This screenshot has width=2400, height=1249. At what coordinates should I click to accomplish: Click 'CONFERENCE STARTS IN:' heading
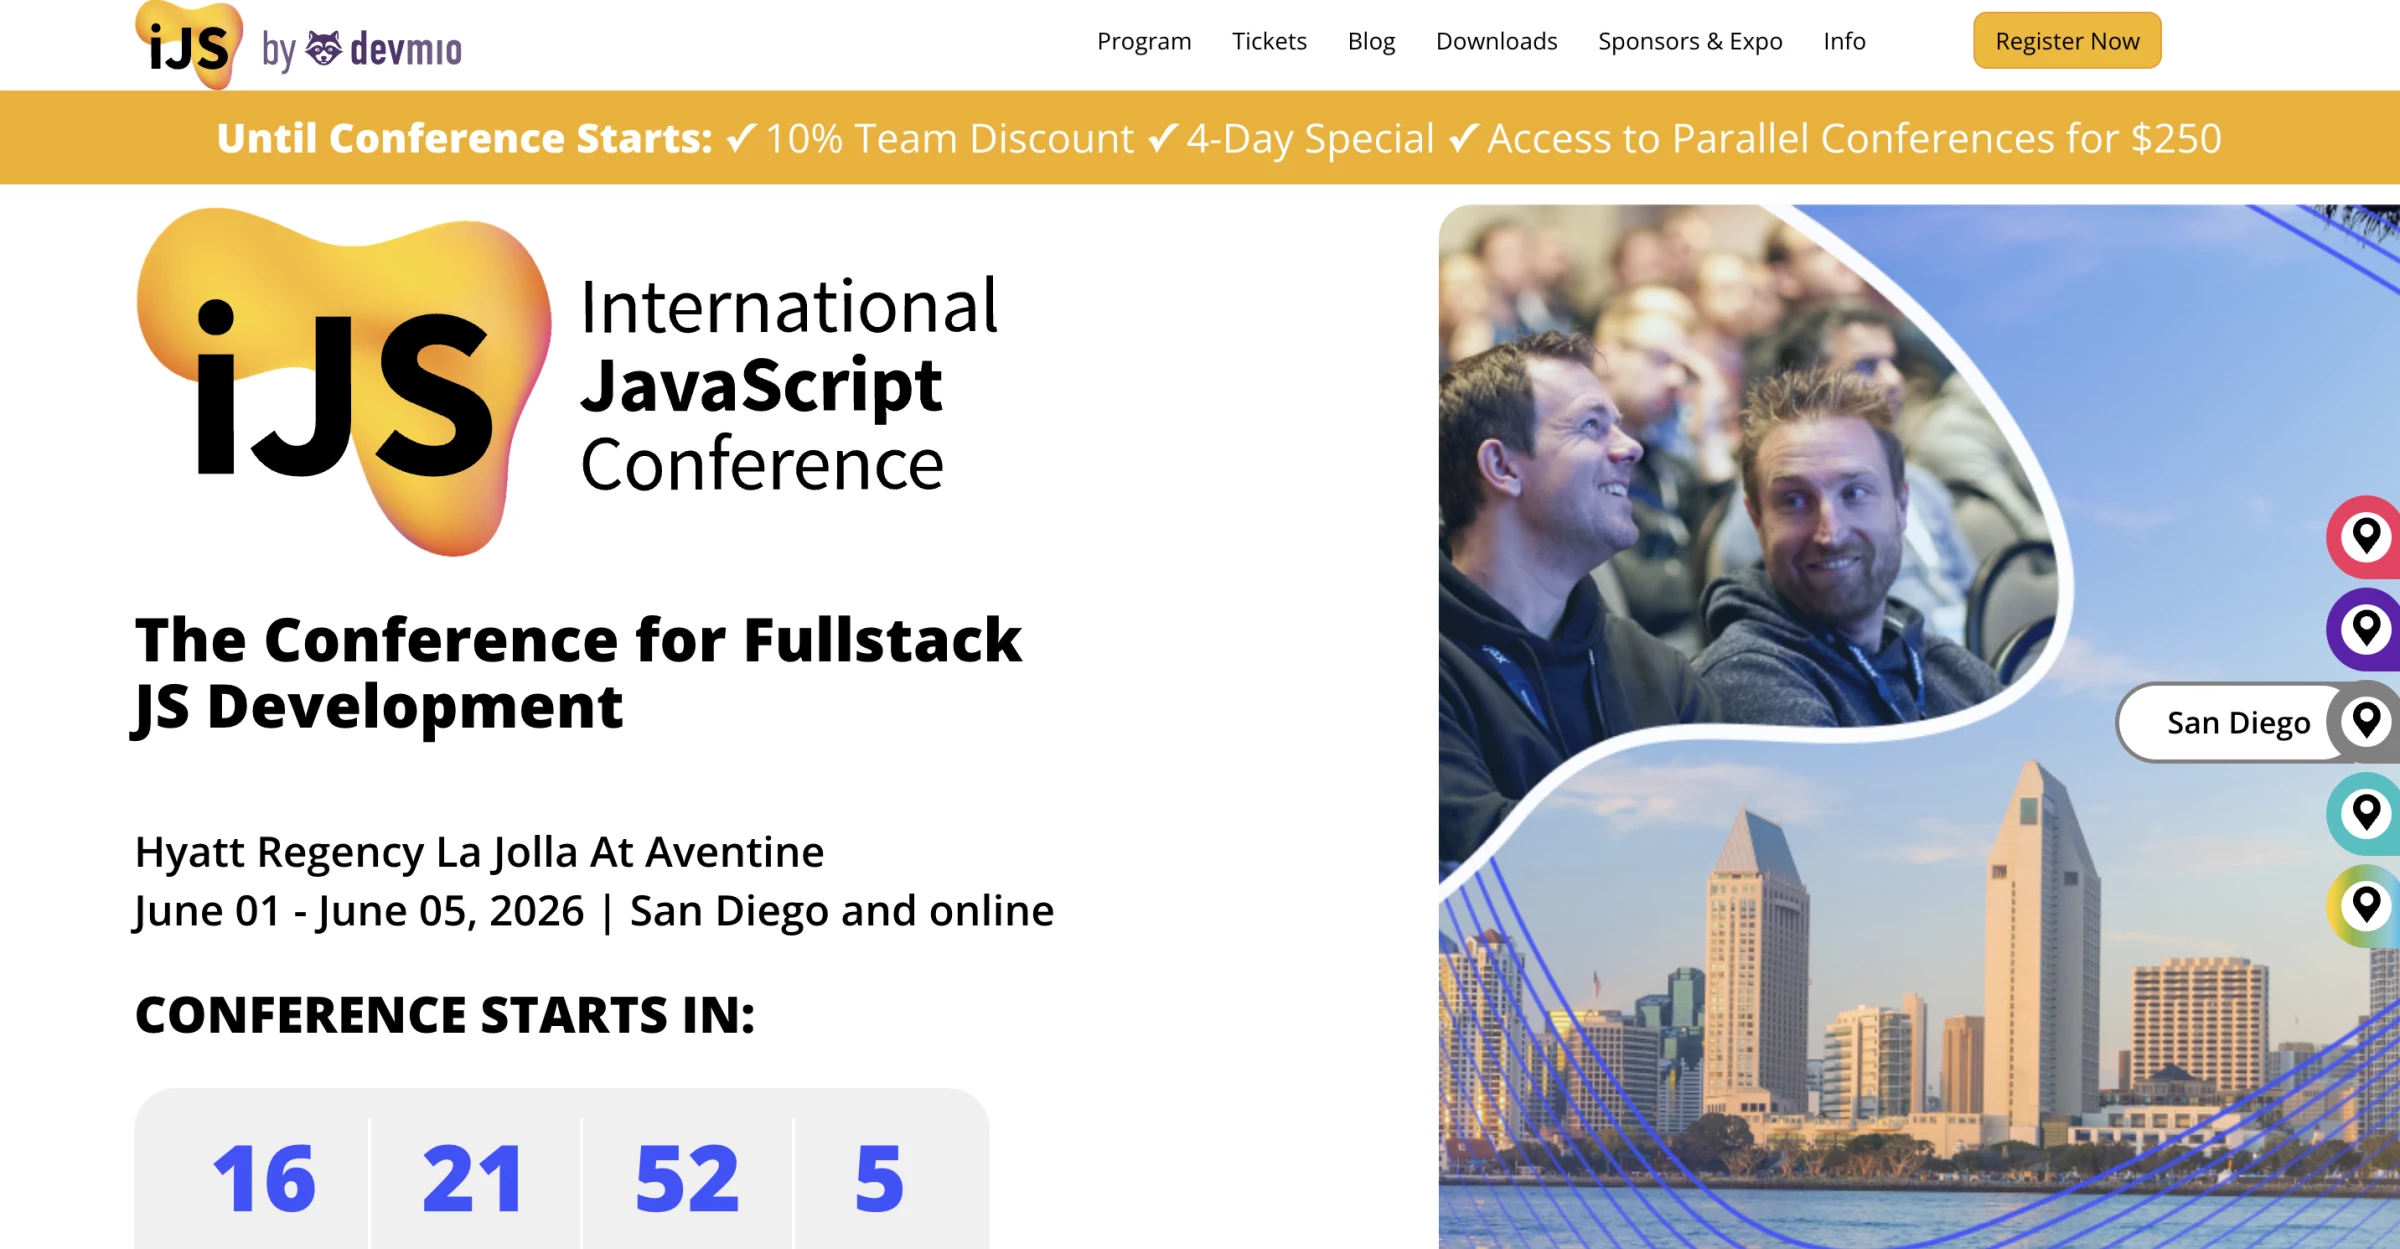pos(445,1015)
